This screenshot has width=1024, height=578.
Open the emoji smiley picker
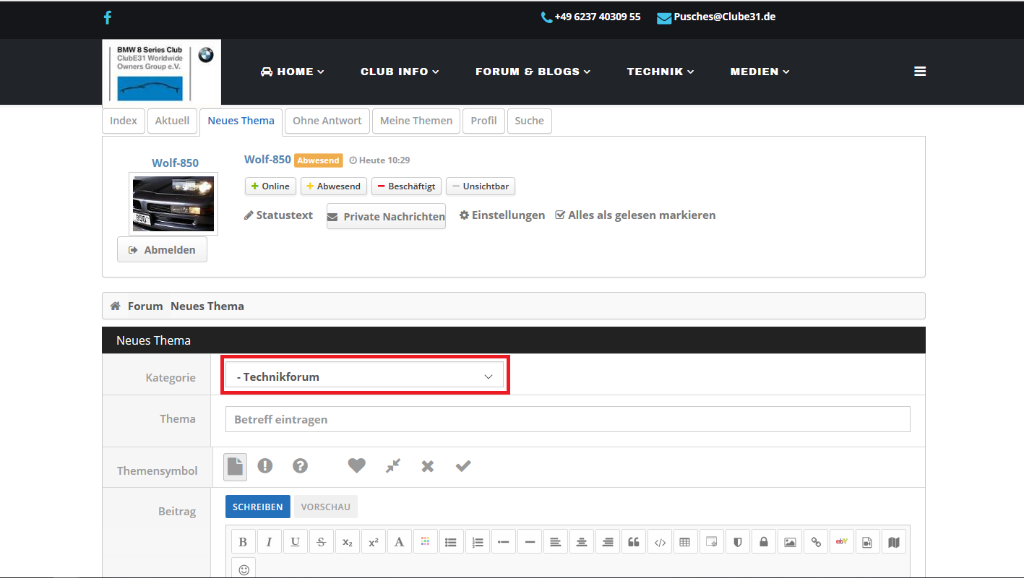click(243, 569)
